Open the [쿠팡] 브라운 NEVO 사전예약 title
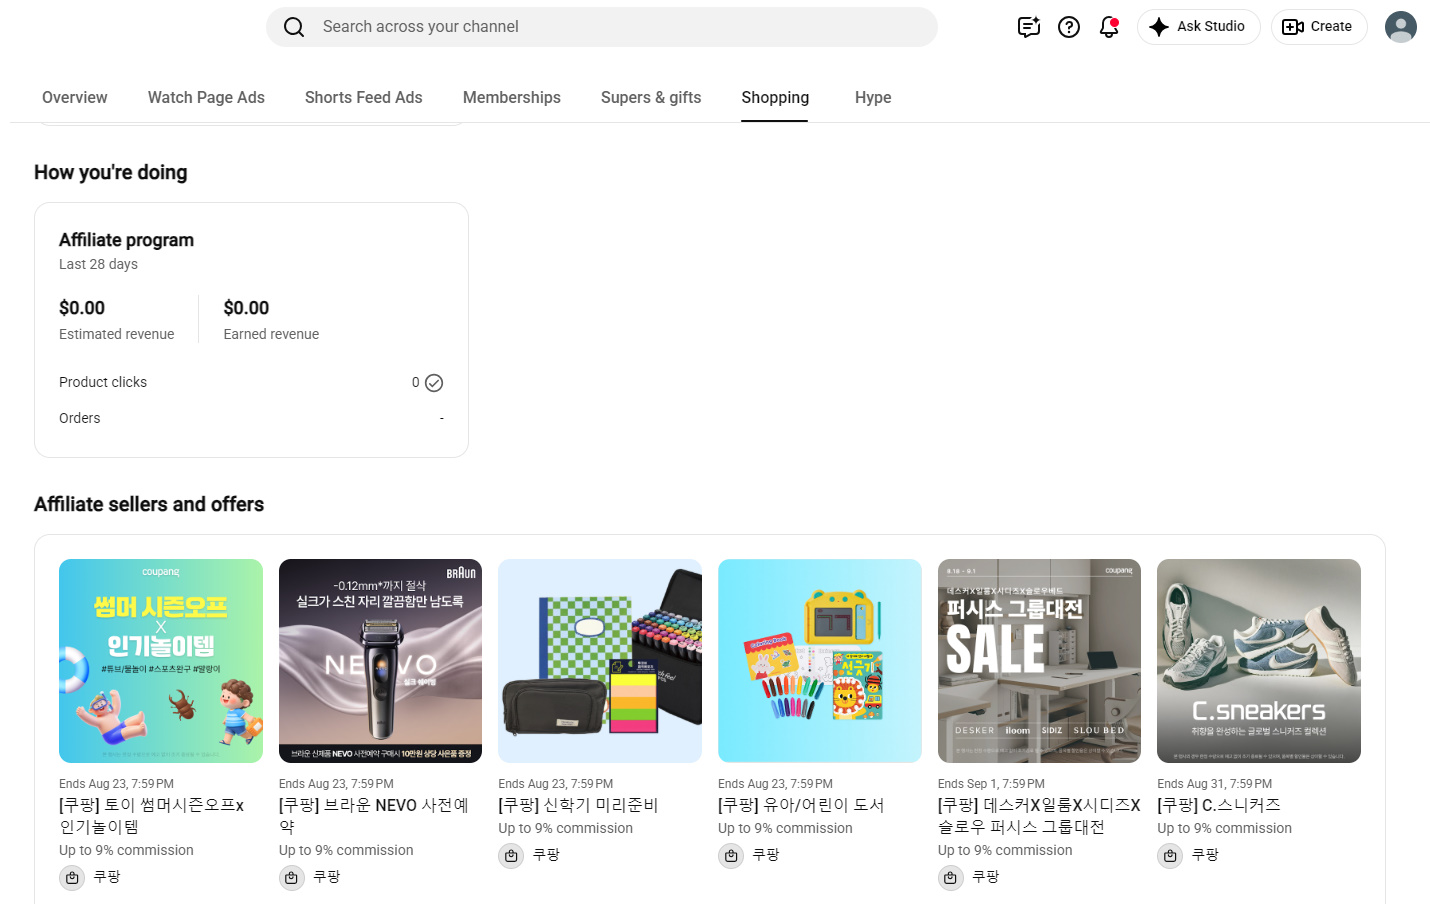The image size is (1430, 904). (374, 816)
